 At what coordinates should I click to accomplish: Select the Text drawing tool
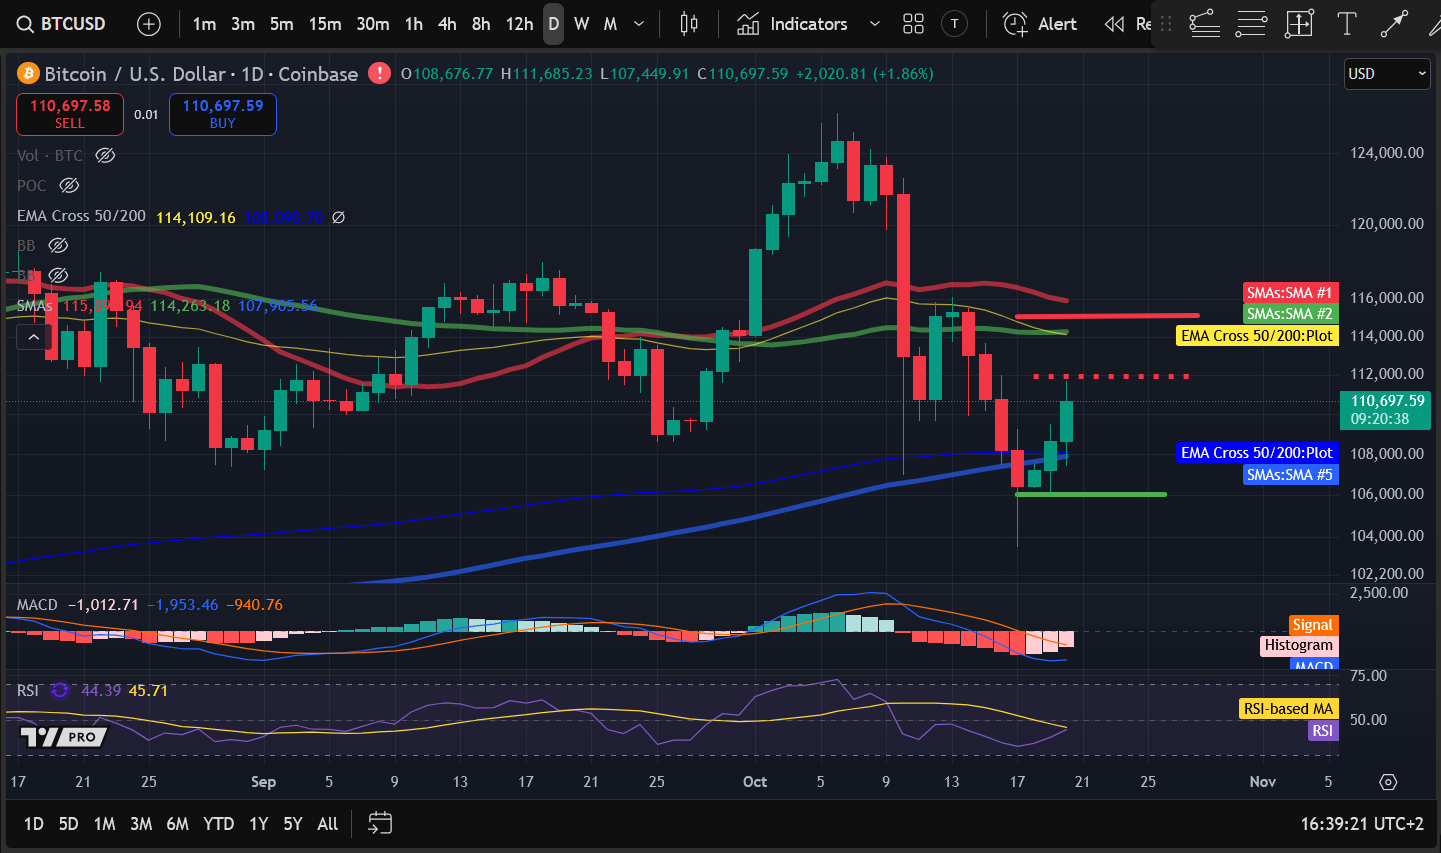(1347, 24)
